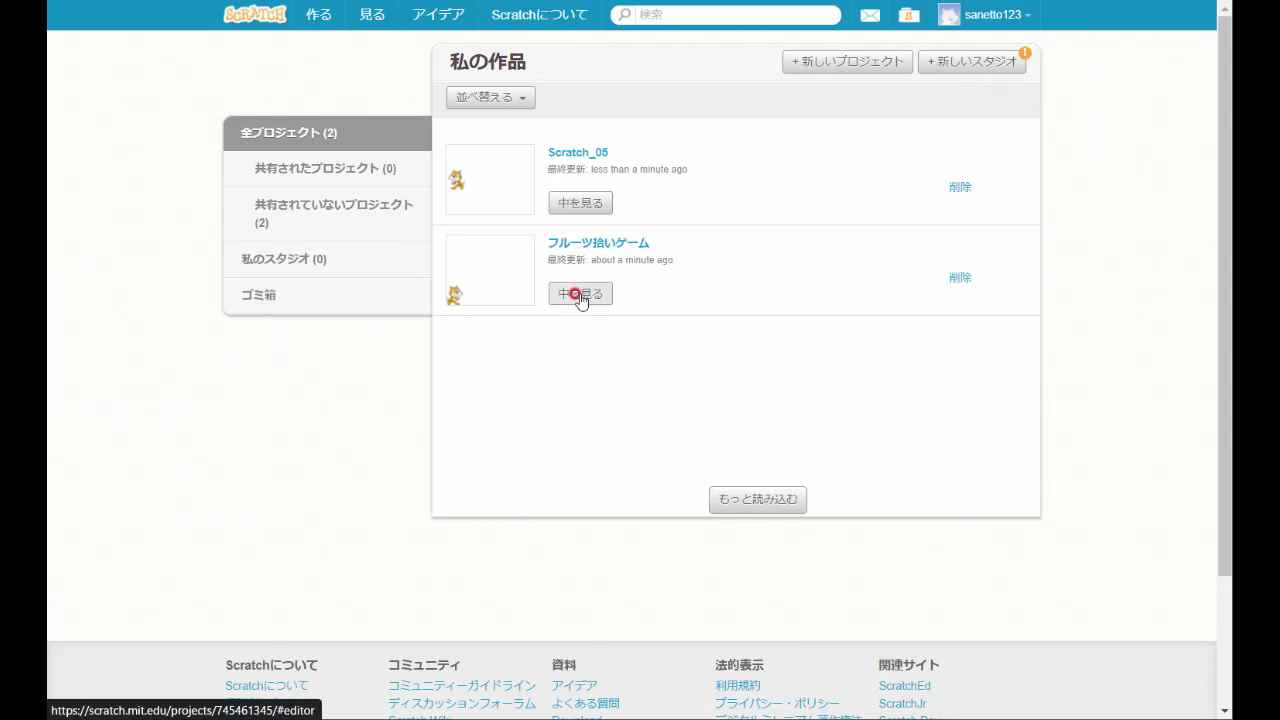Open the 並べ替える sort dropdown
The height and width of the screenshot is (720, 1280).
[x=491, y=97]
